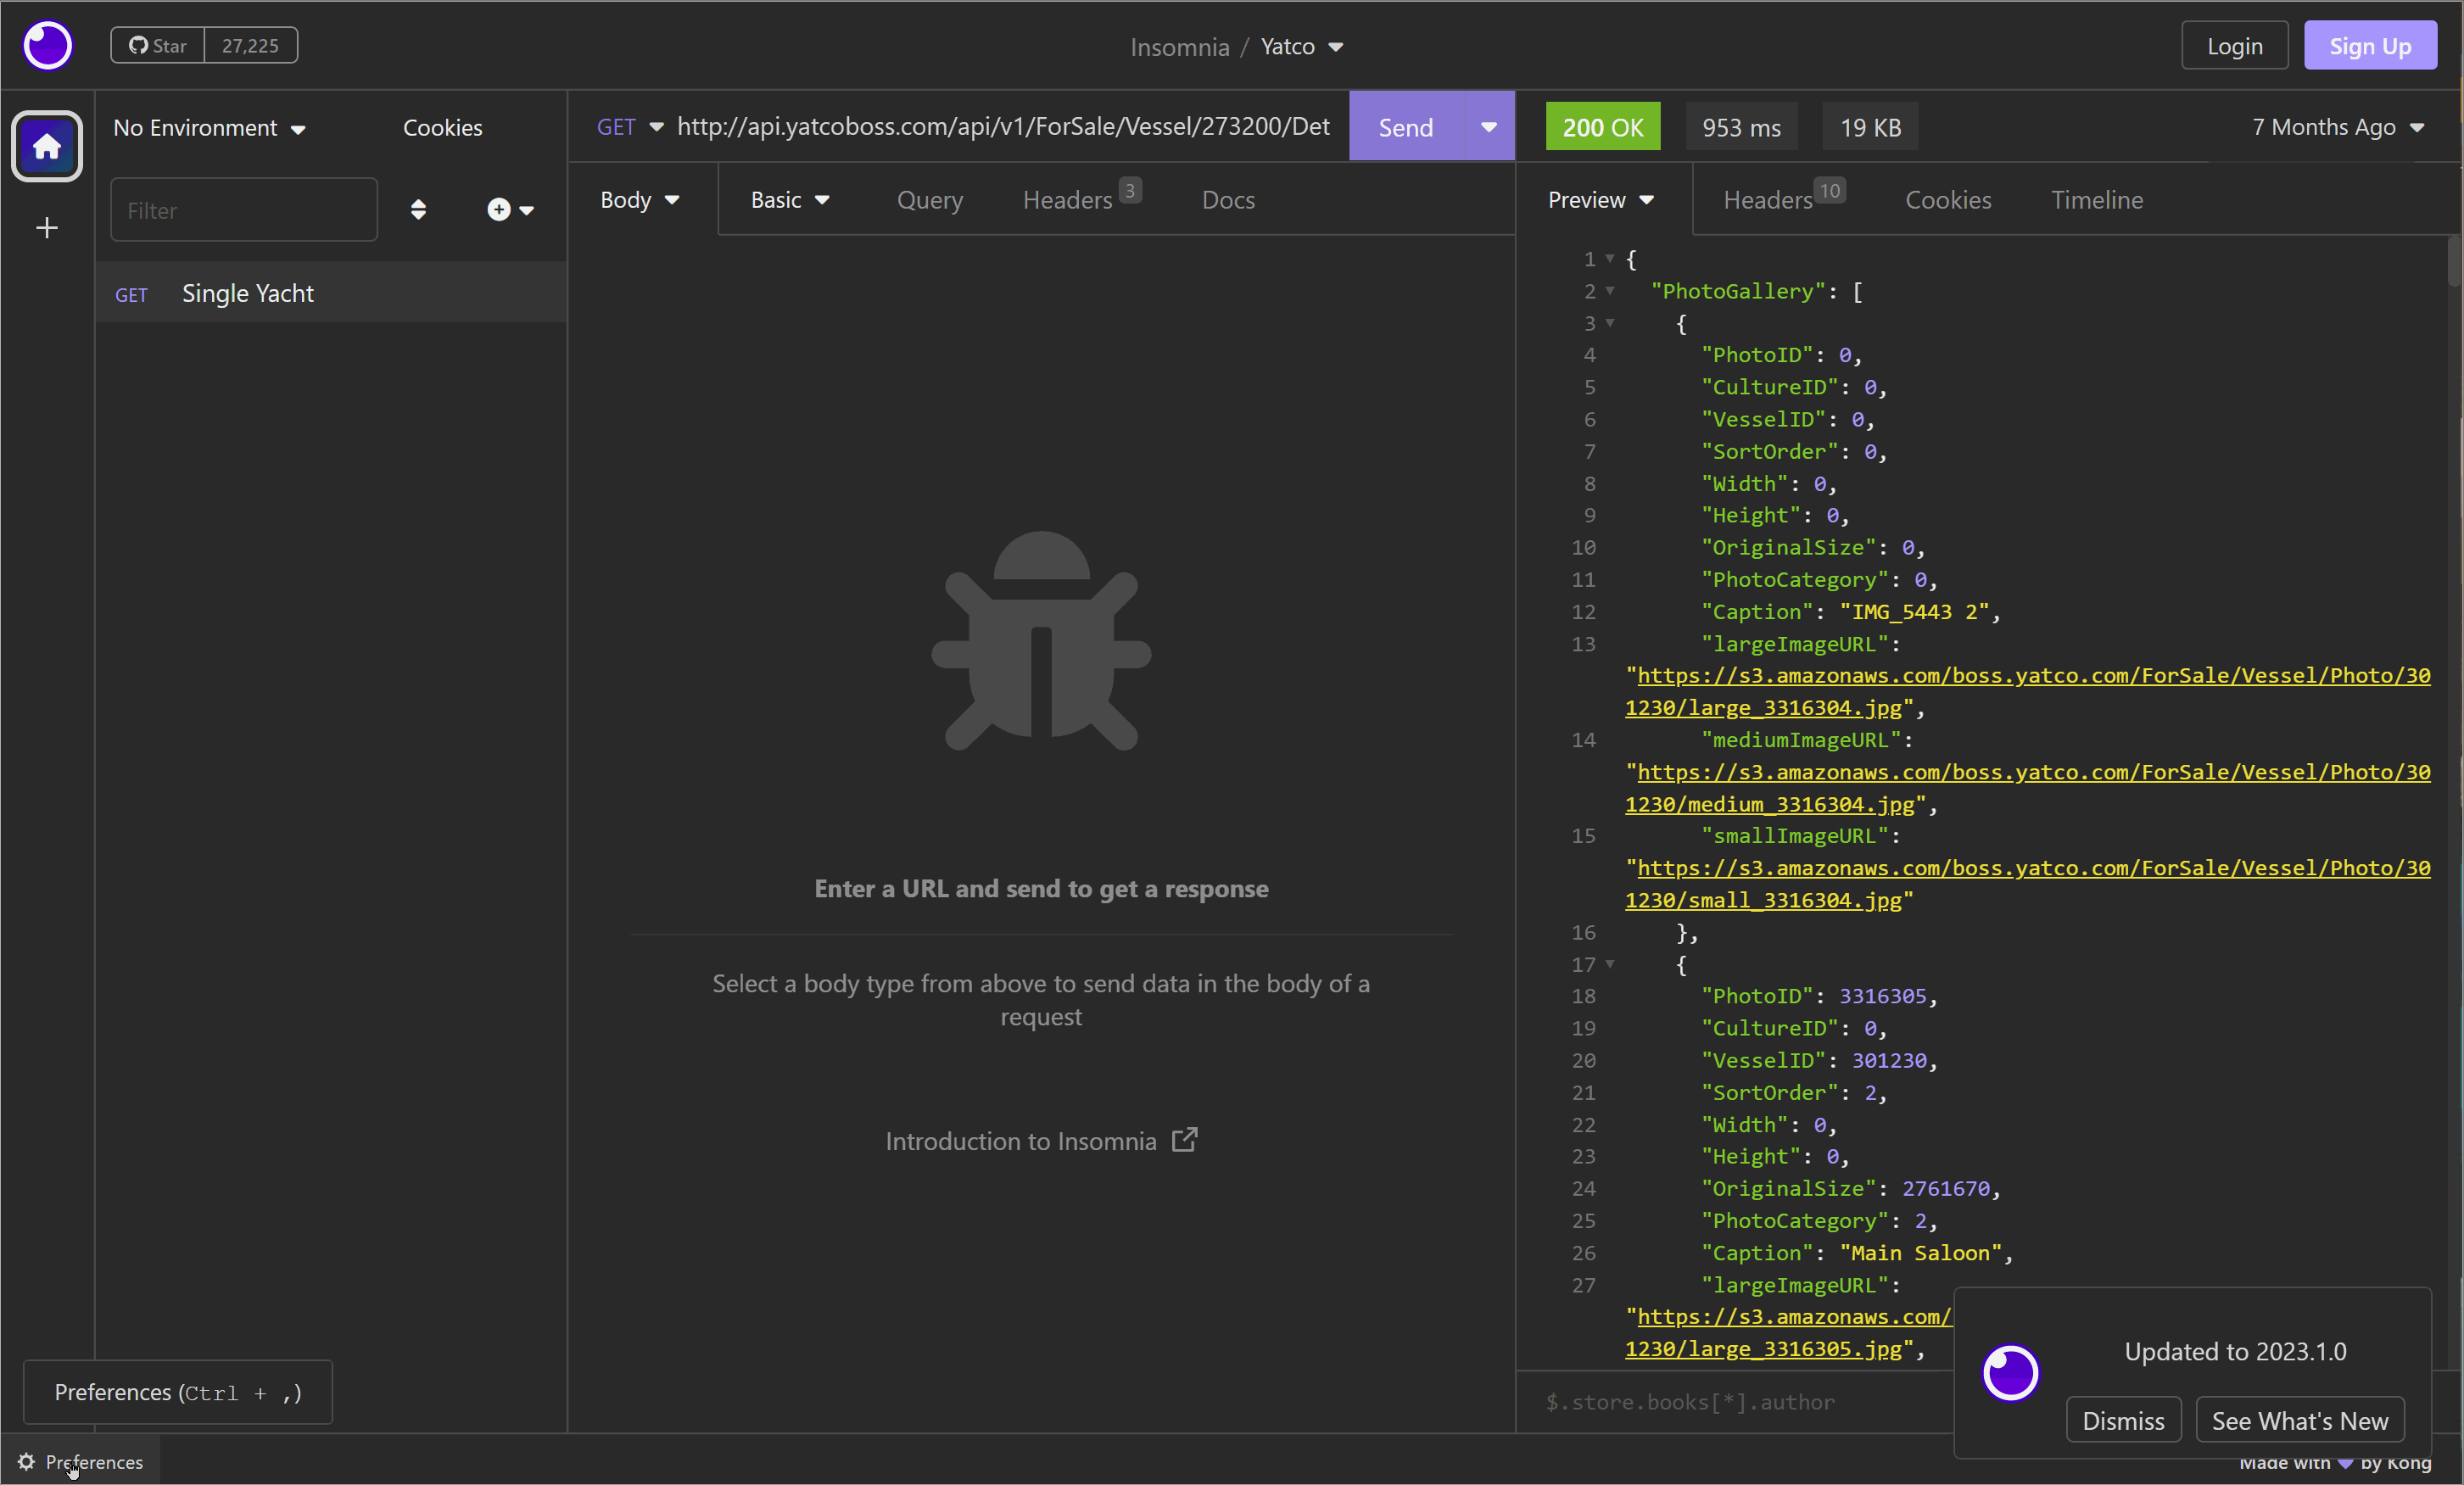The height and width of the screenshot is (1485, 2464).
Task: Expand the No Environment dropdown
Action: coord(209,127)
